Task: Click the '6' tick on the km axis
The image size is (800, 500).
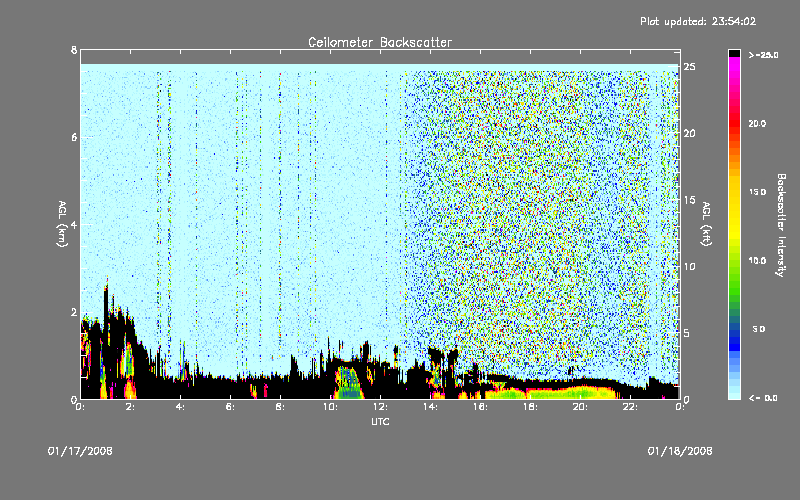Action: pyautogui.click(x=74, y=137)
